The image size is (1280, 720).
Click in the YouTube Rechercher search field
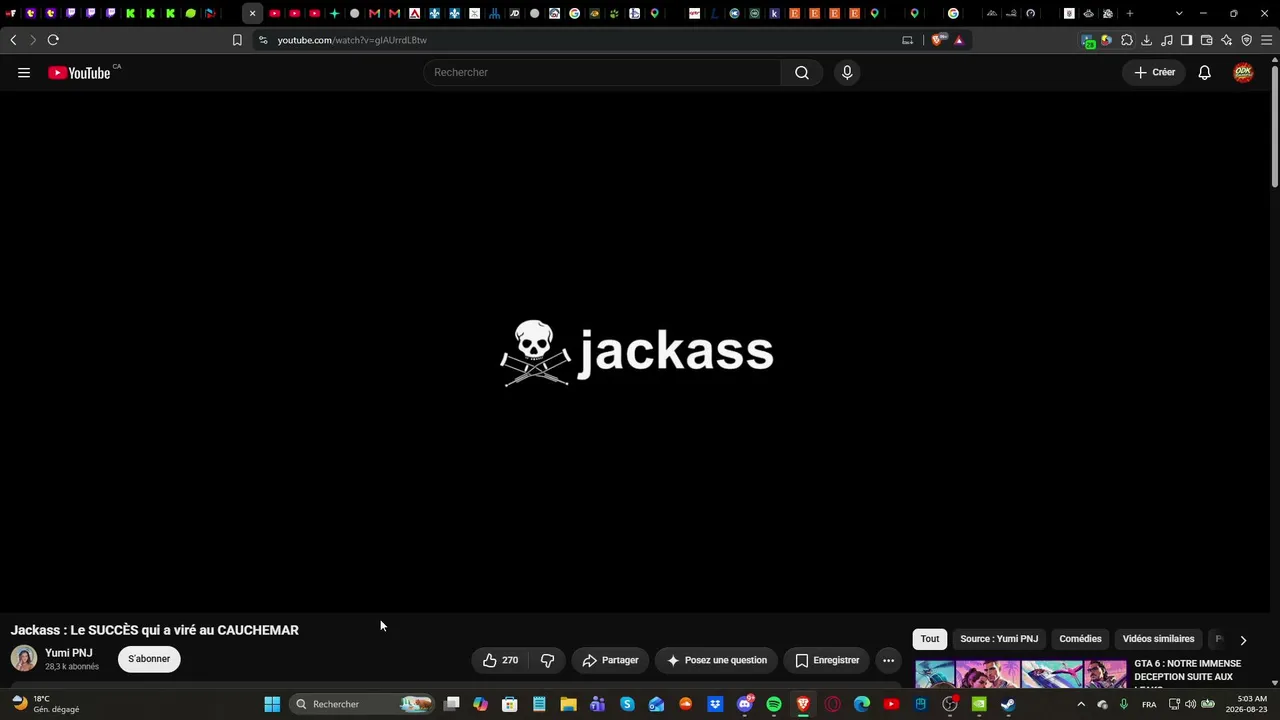pos(602,72)
